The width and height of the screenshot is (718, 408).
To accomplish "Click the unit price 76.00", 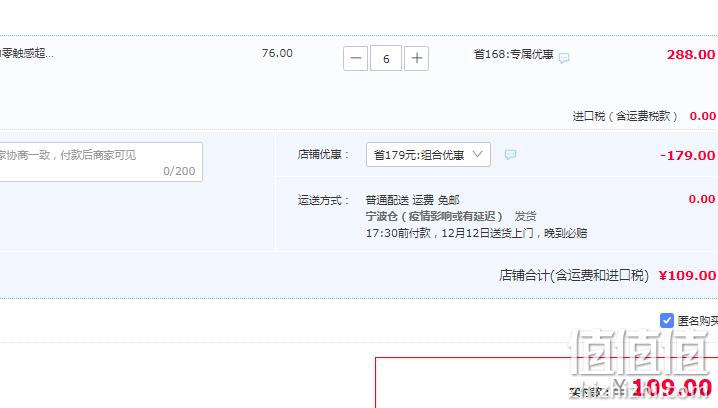I will coord(277,53).
